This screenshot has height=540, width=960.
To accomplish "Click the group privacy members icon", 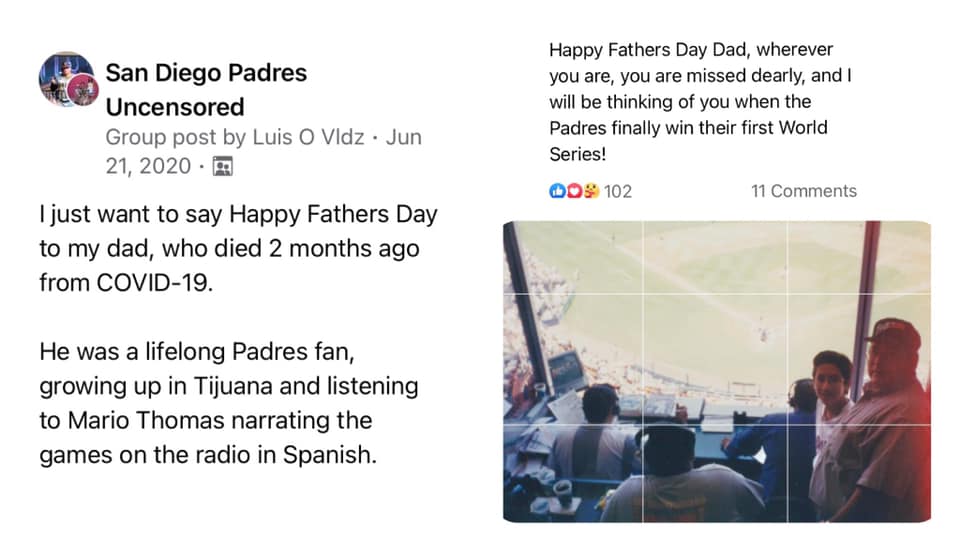I will point(223,166).
